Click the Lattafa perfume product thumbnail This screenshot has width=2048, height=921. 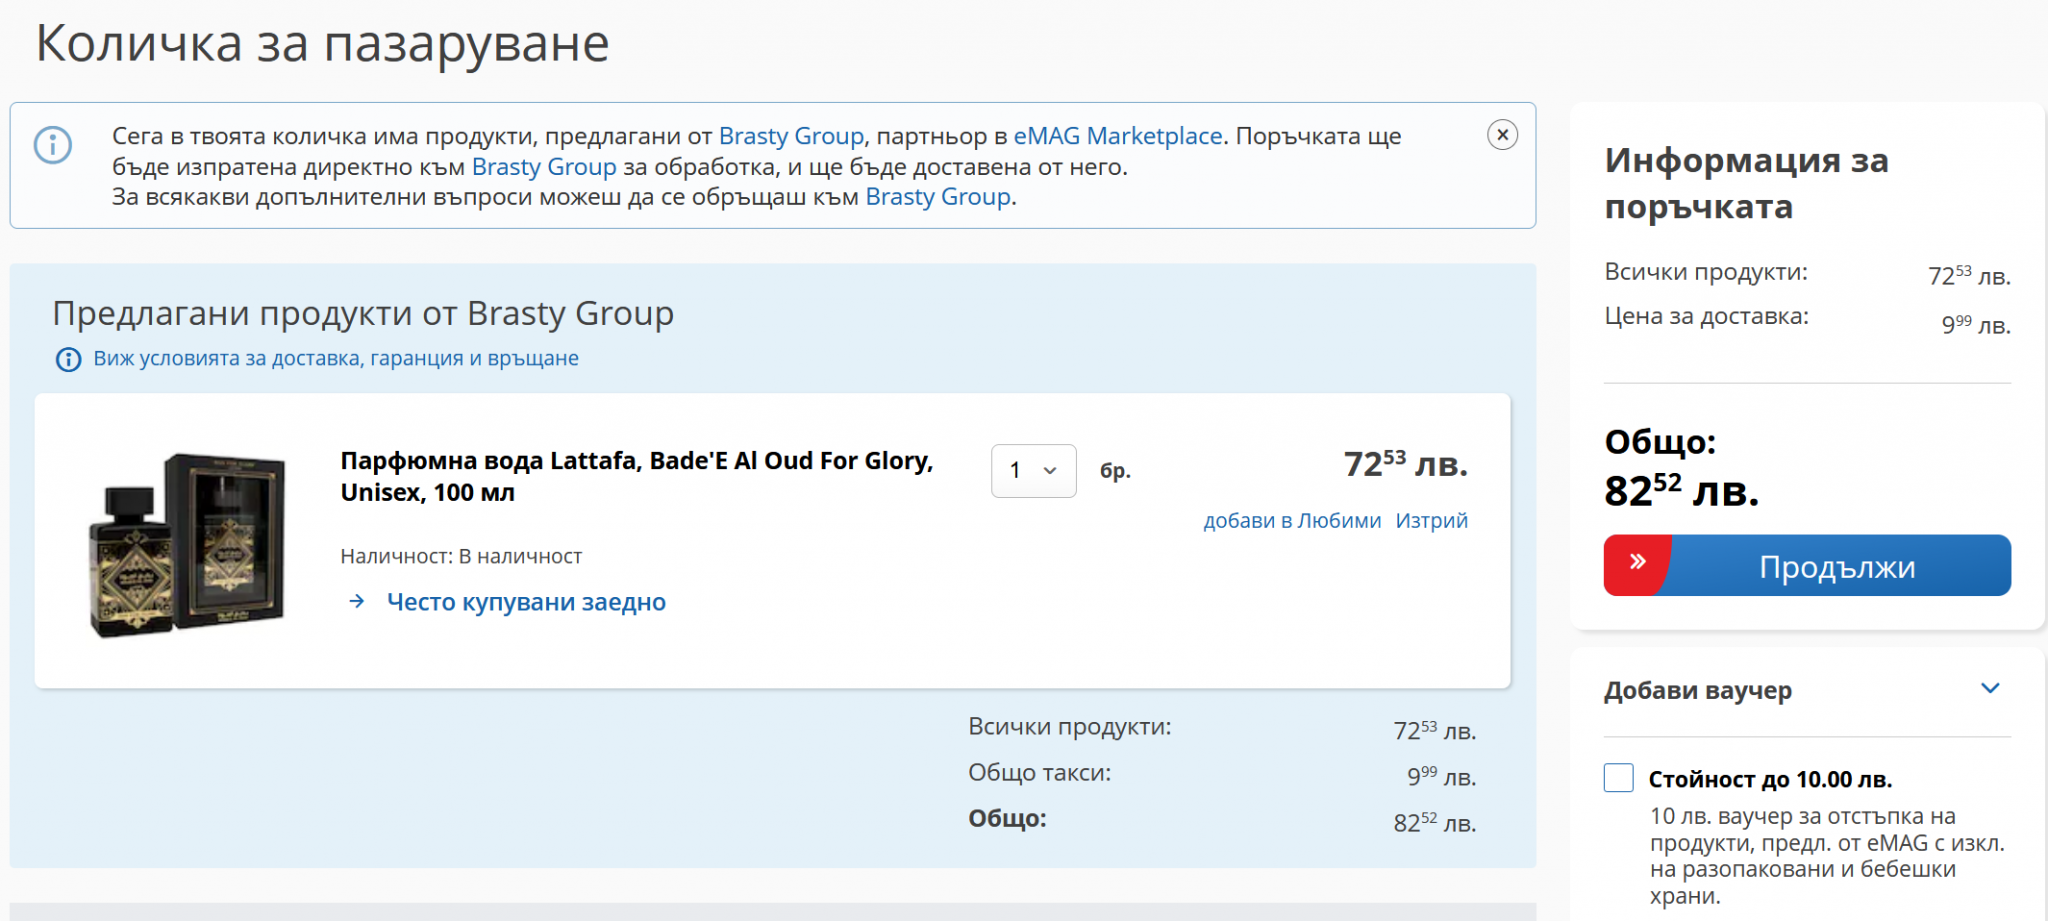(x=187, y=544)
